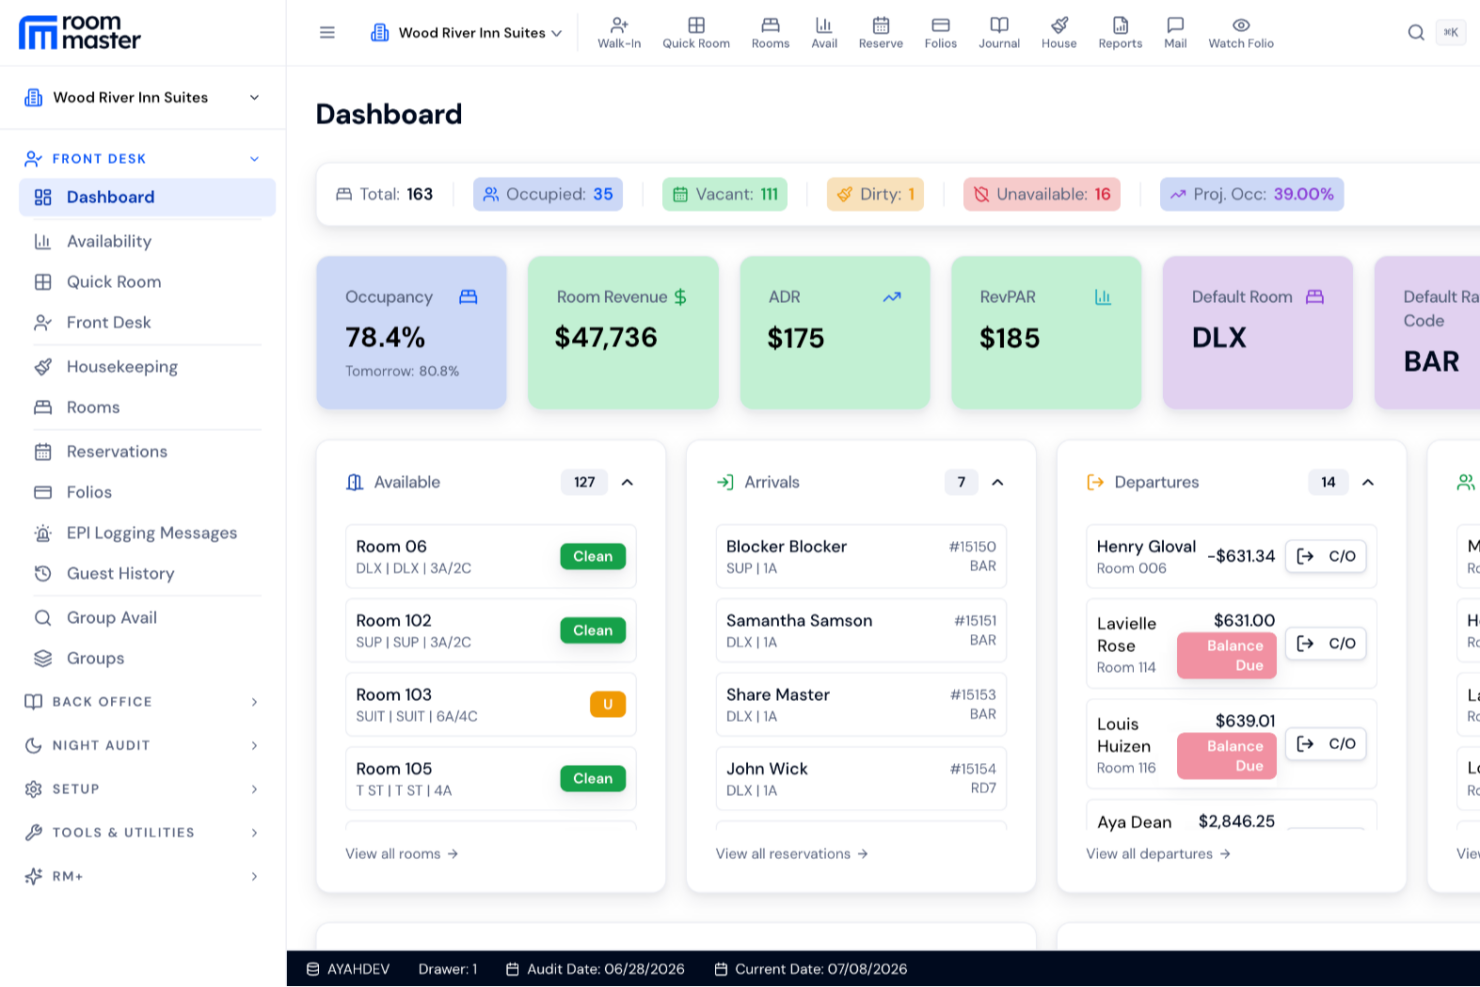
Task: Collapse the Departures panel chevron
Action: tap(1367, 482)
